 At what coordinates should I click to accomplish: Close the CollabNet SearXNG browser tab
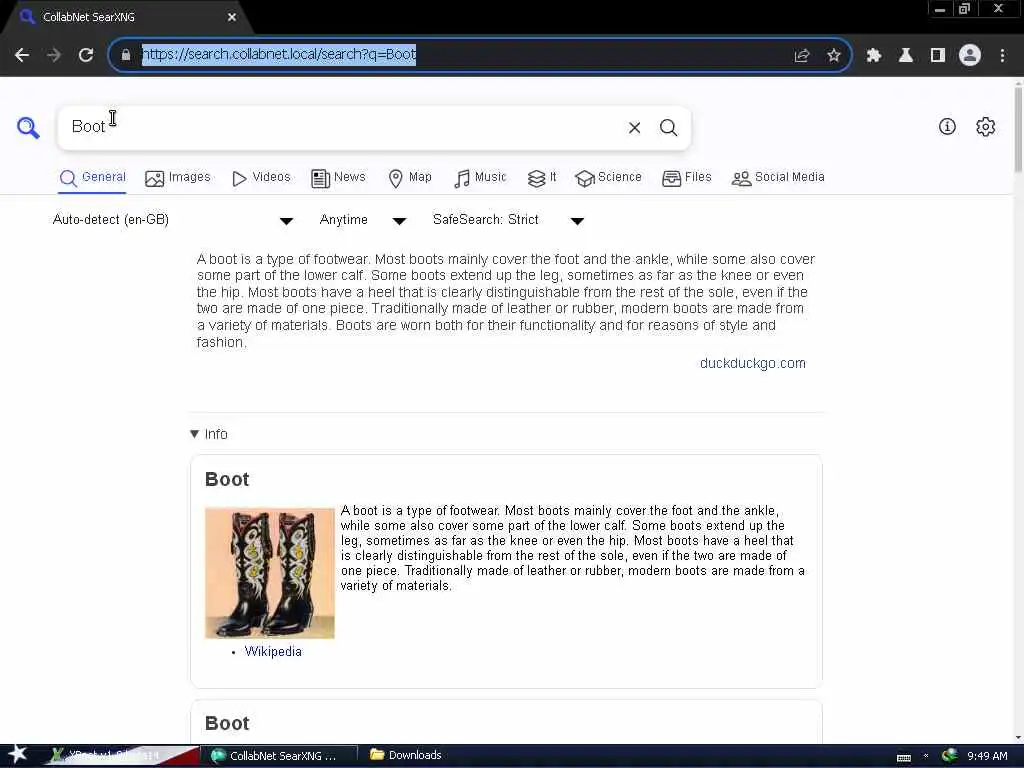click(x=232, y=17)
